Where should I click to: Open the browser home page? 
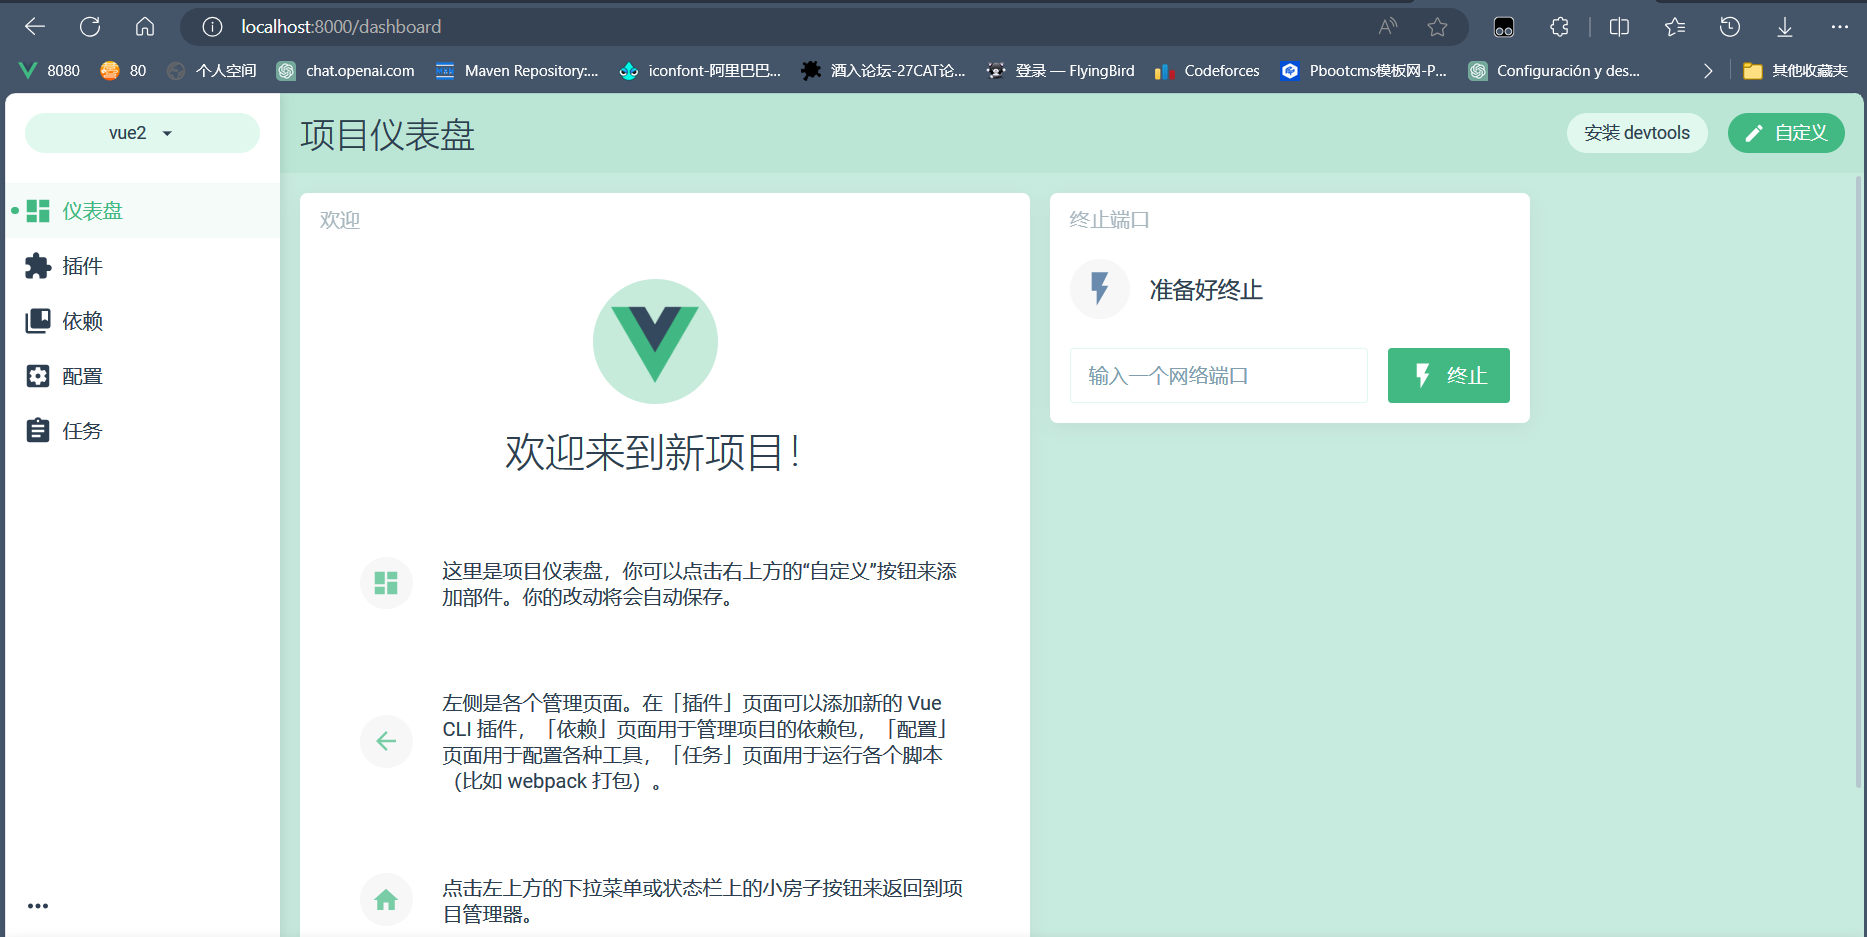pyautogui.click(x=145, y=27)
